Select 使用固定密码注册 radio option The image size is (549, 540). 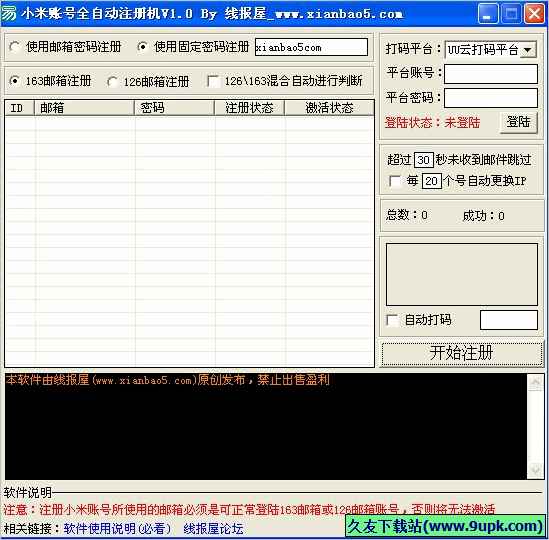[193, 47]
